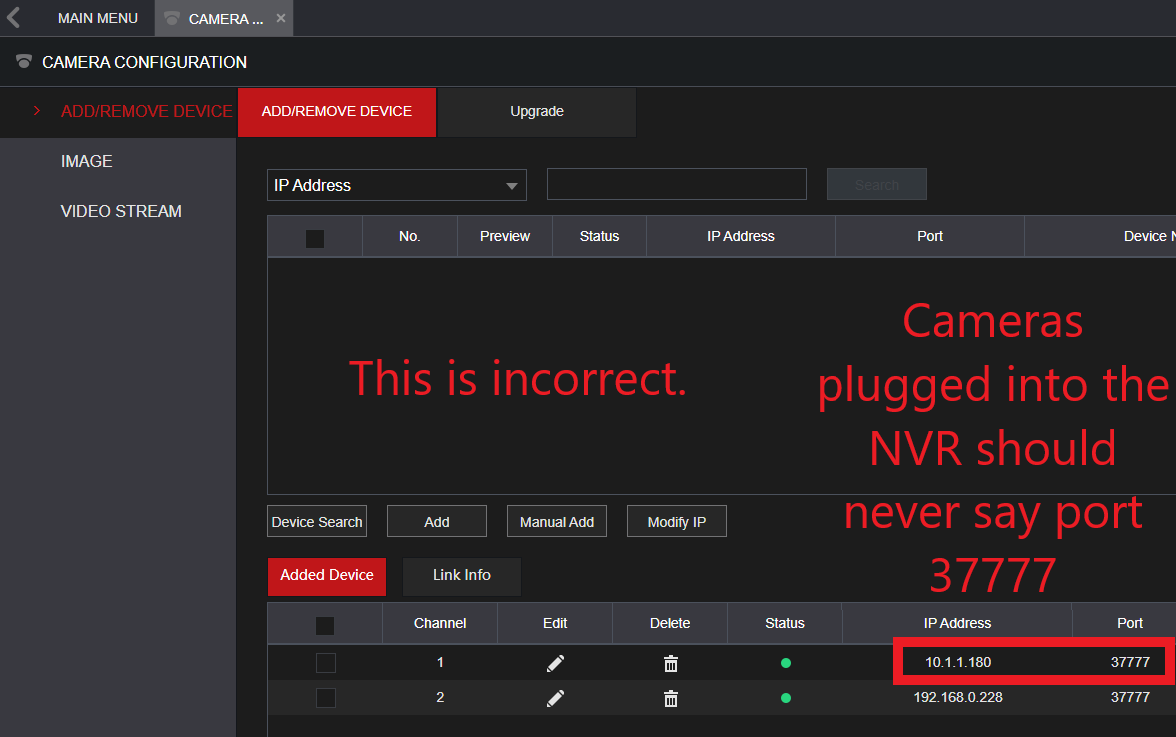Click the Status header in the added devices table
Screen dimensions: 1176x737
pyautogui.click(x=784, y=623)
